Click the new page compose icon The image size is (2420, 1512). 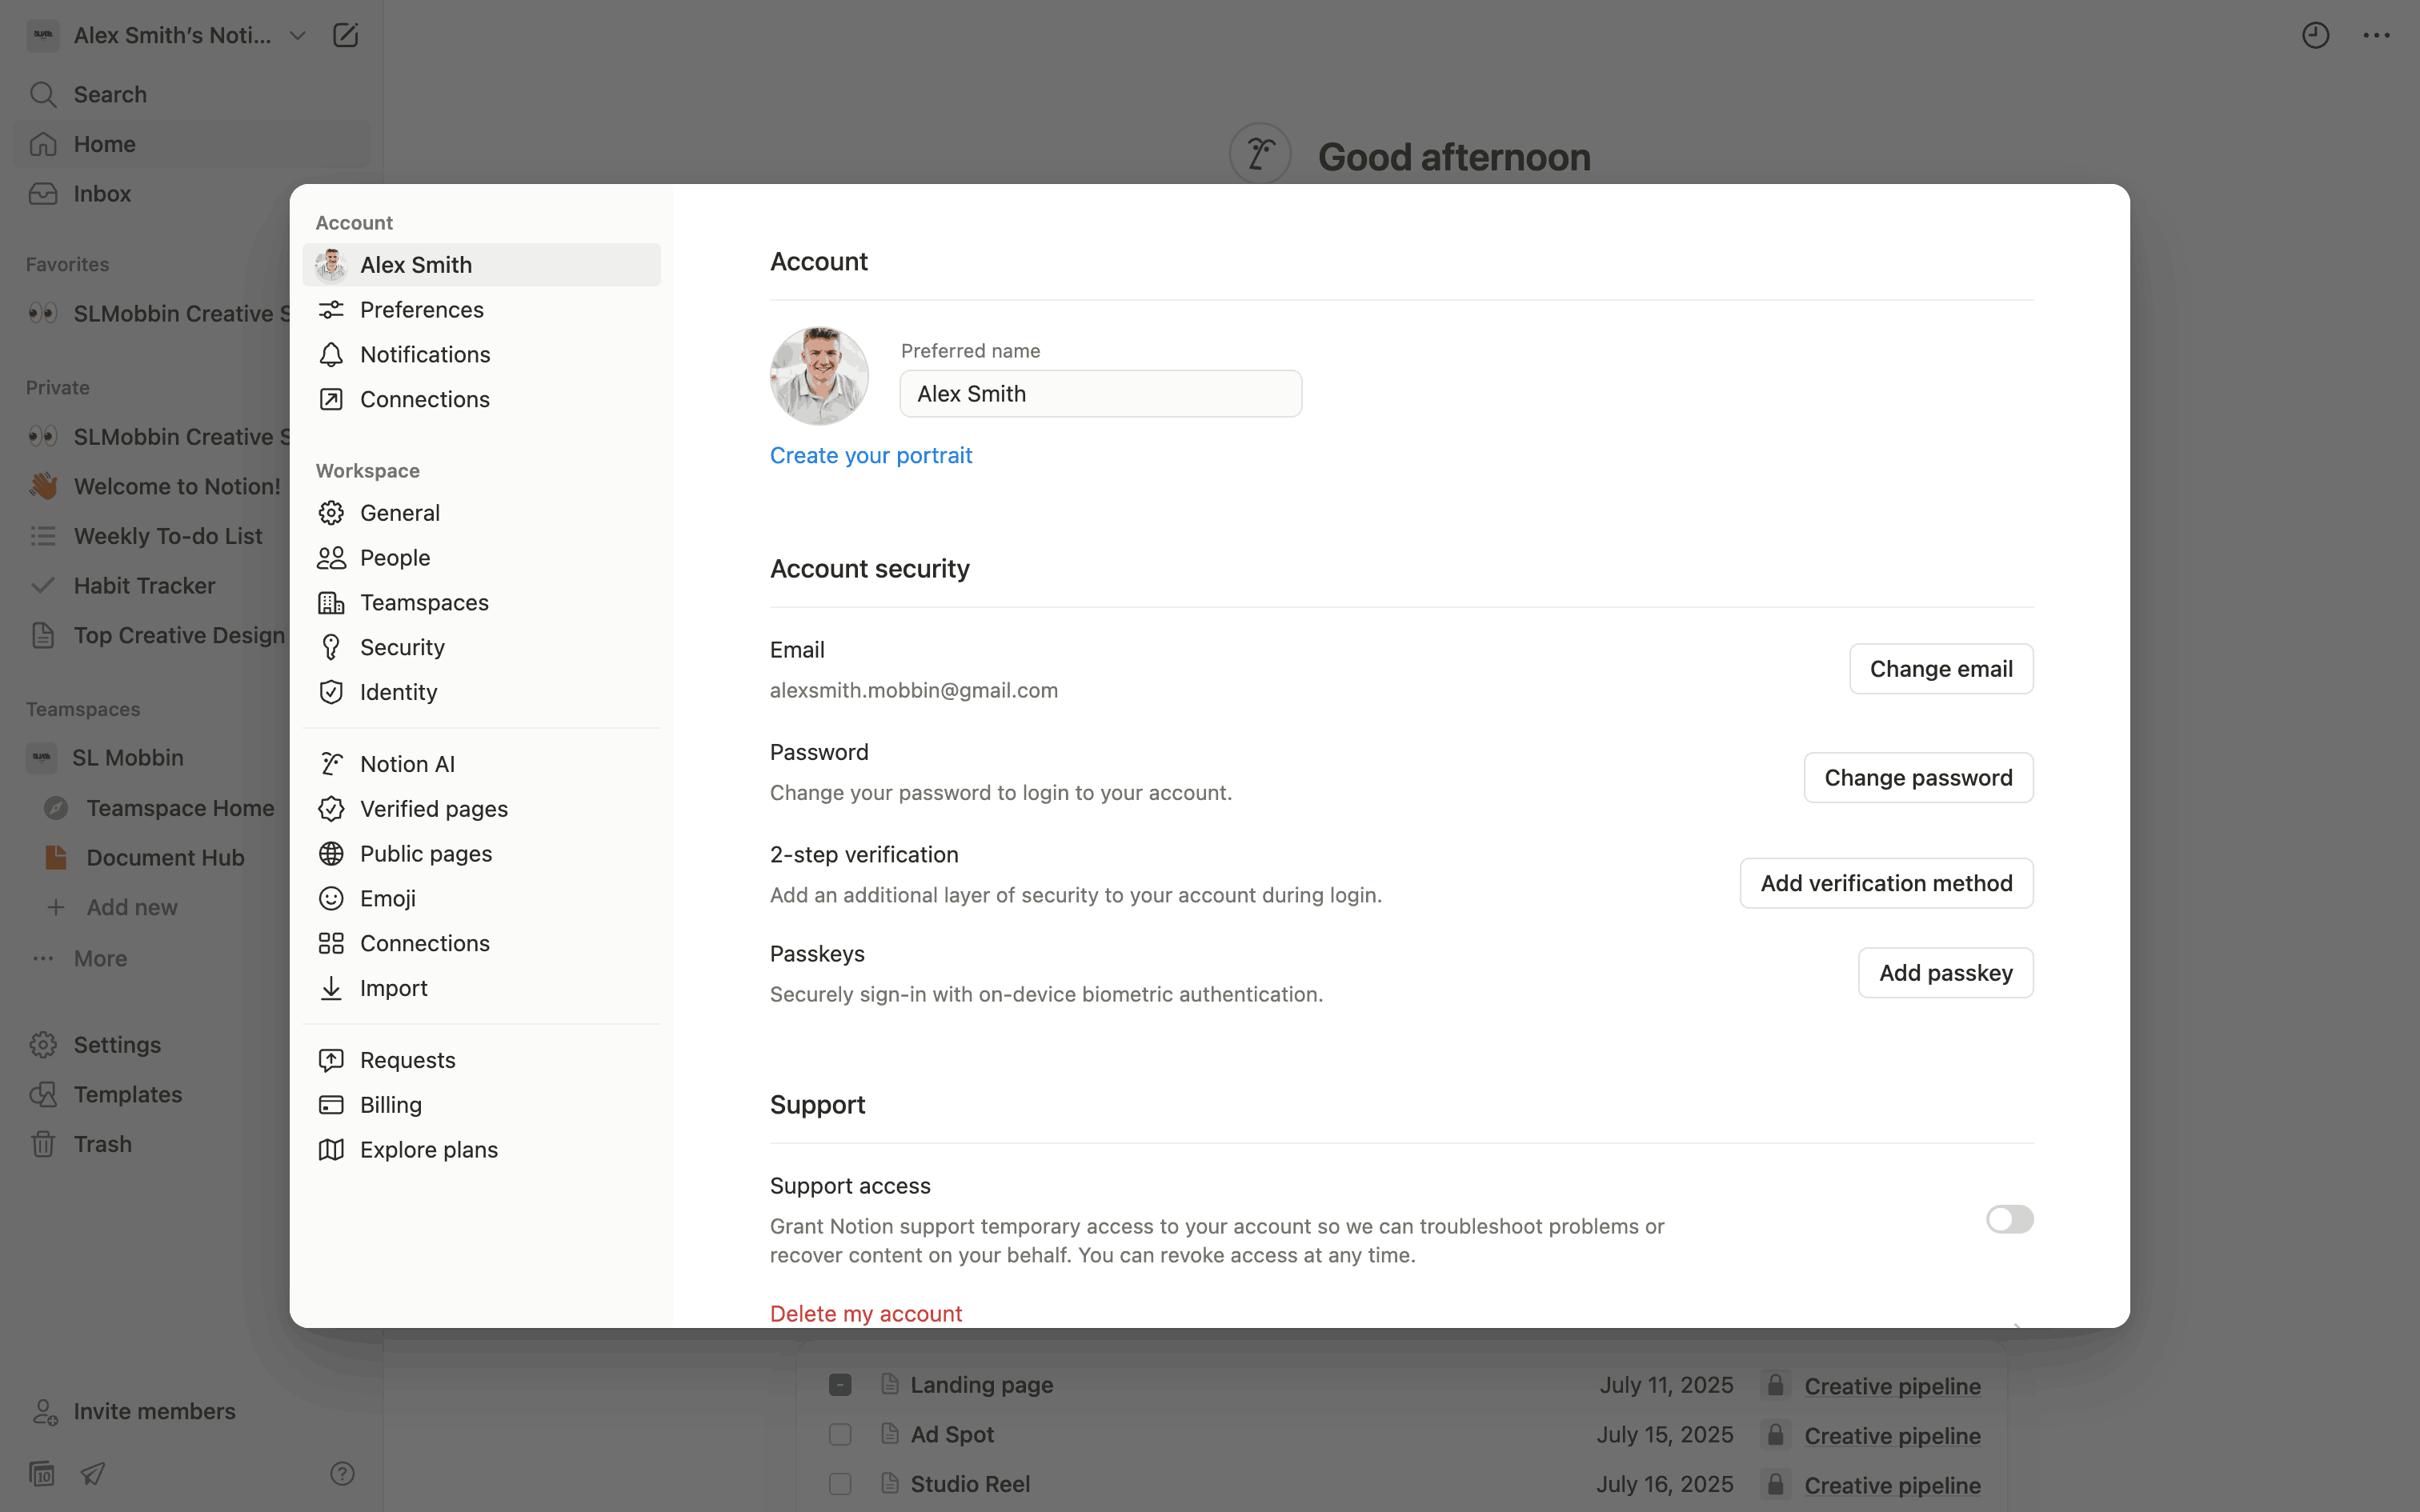[345, 36]
